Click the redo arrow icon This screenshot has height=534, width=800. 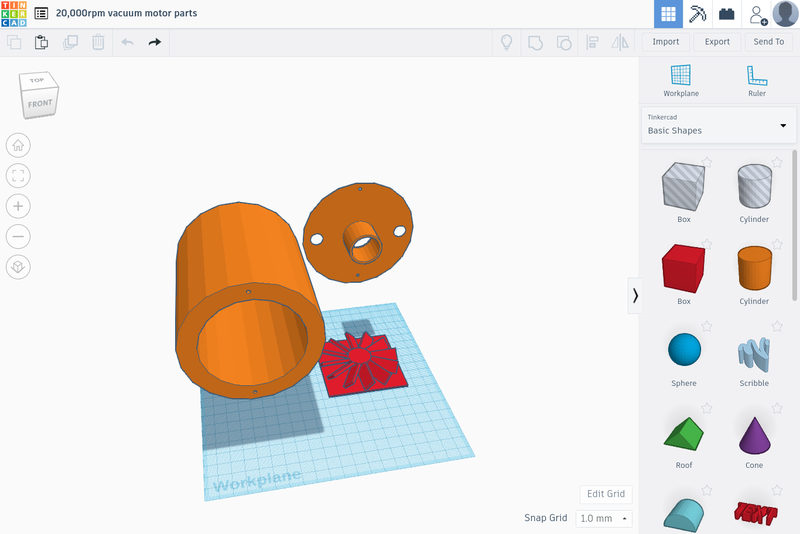[x=154, y=42]
